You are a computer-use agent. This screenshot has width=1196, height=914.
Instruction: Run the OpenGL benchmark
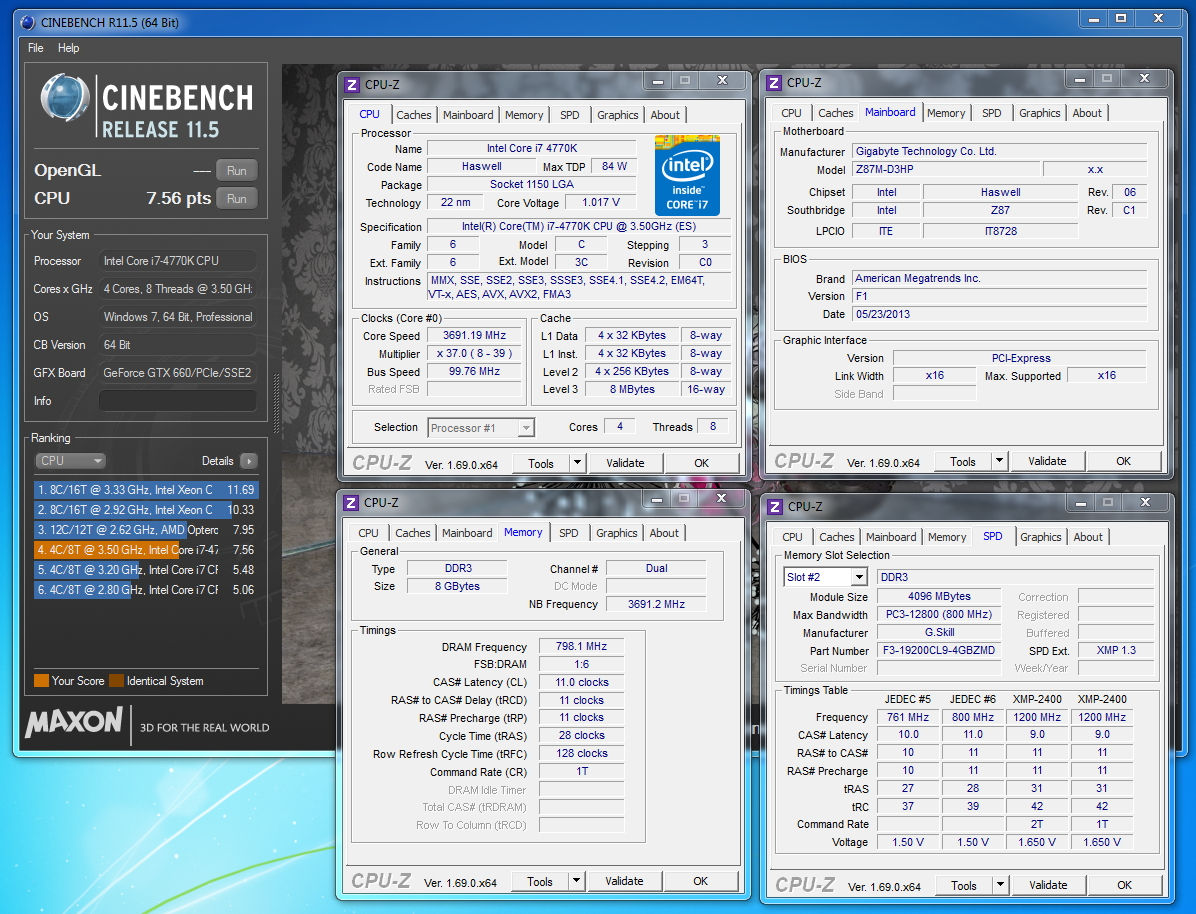point(236,171)
